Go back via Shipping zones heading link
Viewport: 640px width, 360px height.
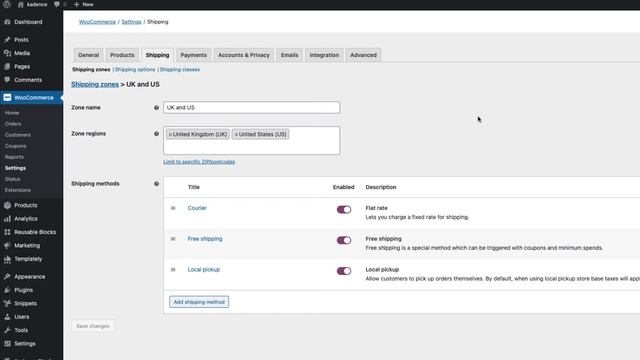point(95,84)
